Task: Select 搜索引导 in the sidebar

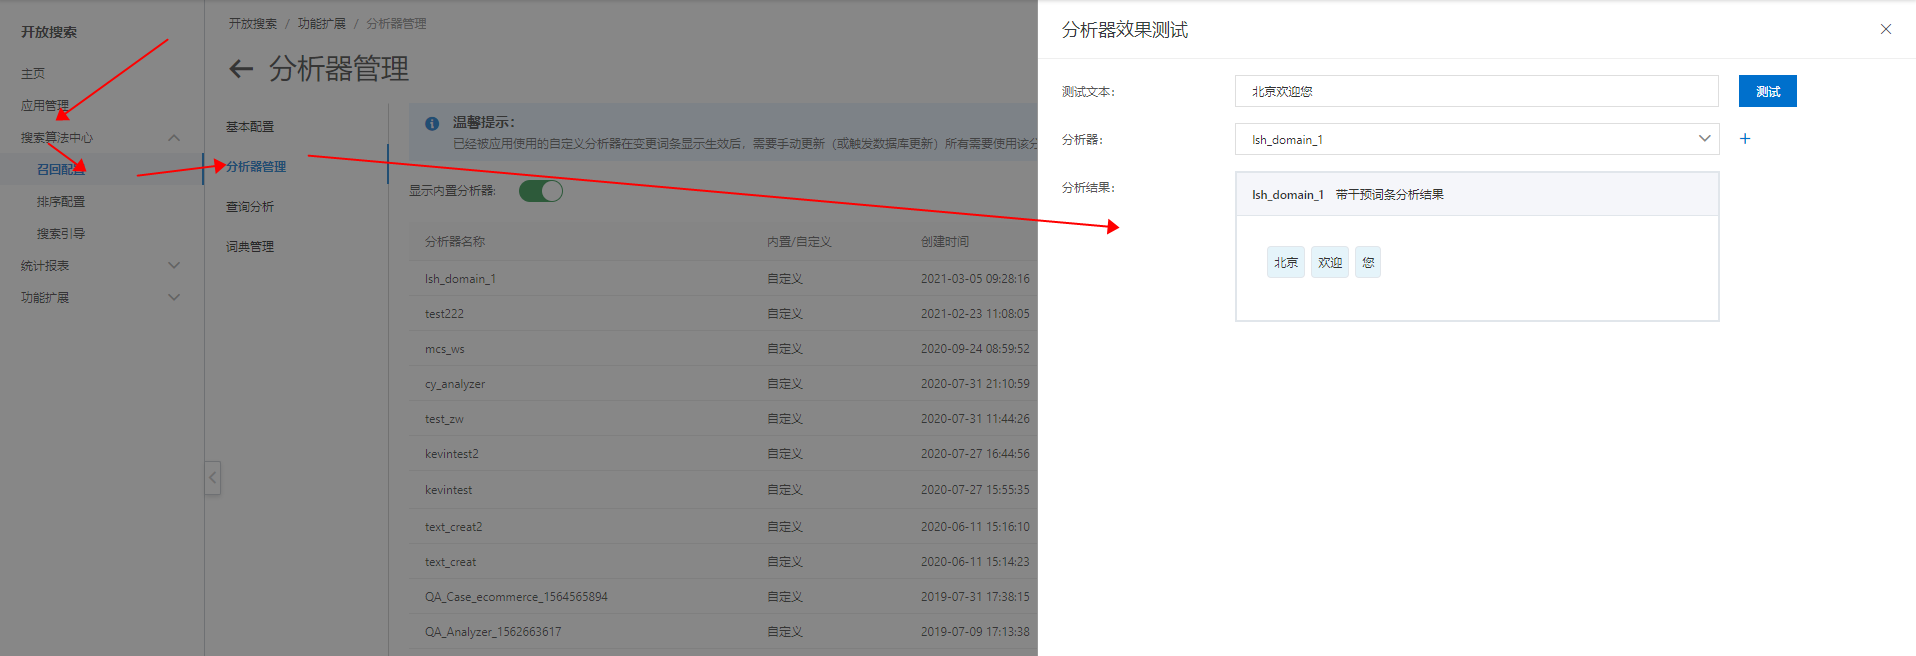Action: tap(61, 234)
